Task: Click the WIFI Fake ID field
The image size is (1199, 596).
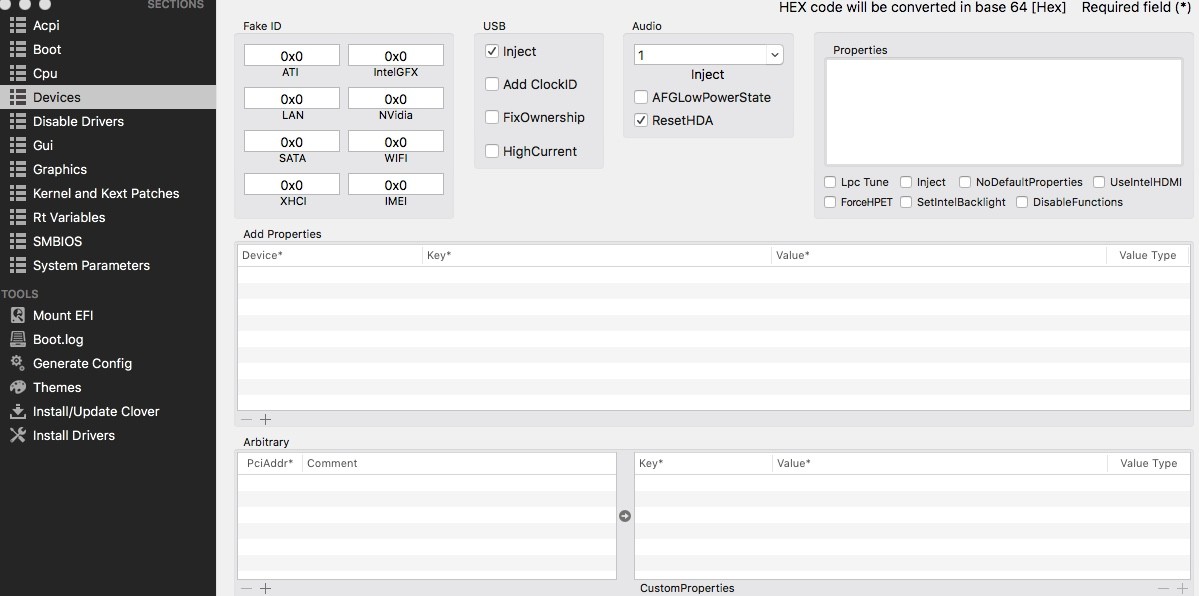Action: pos(395,141)
